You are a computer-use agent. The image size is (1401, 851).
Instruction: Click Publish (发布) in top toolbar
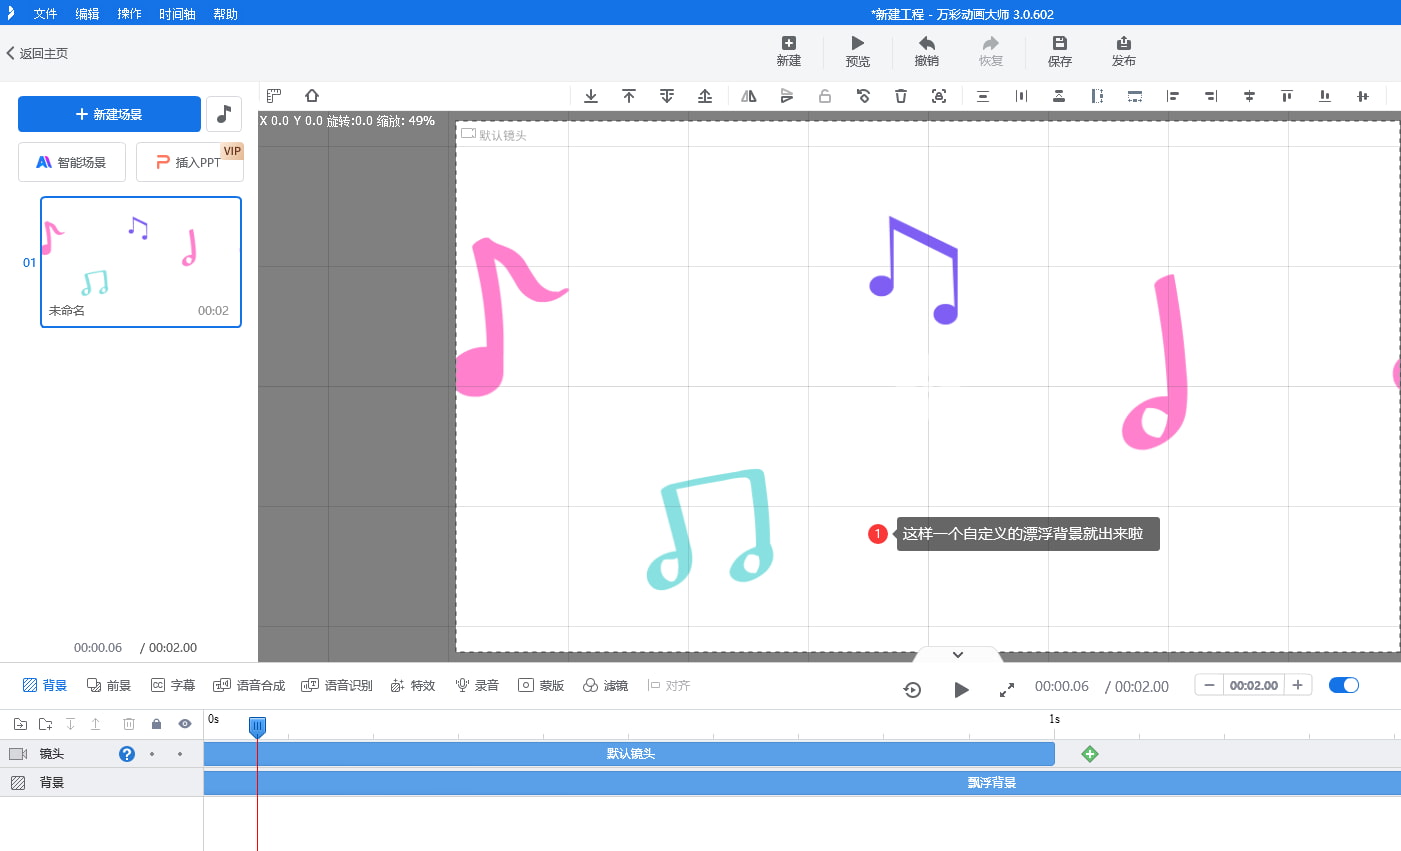[x=1123, y=51]
